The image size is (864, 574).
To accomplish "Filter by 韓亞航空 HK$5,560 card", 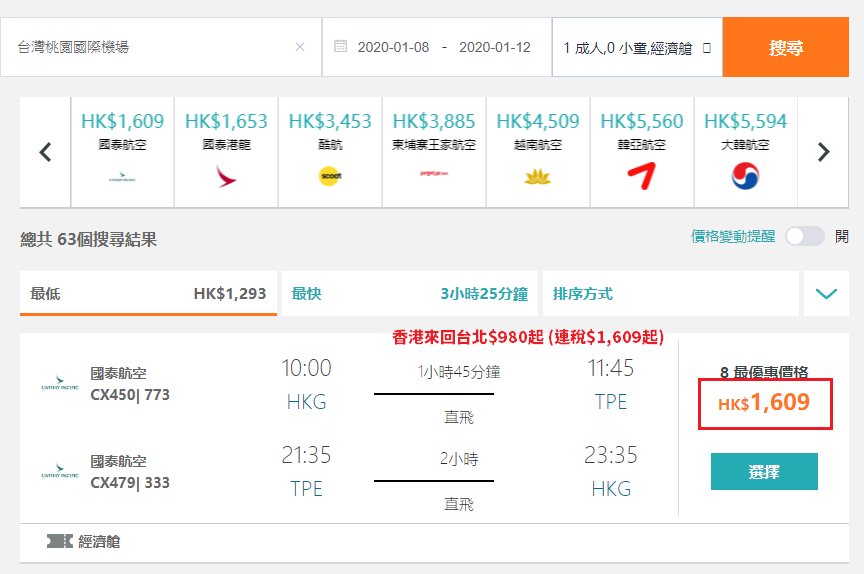I will pos(642,152).
